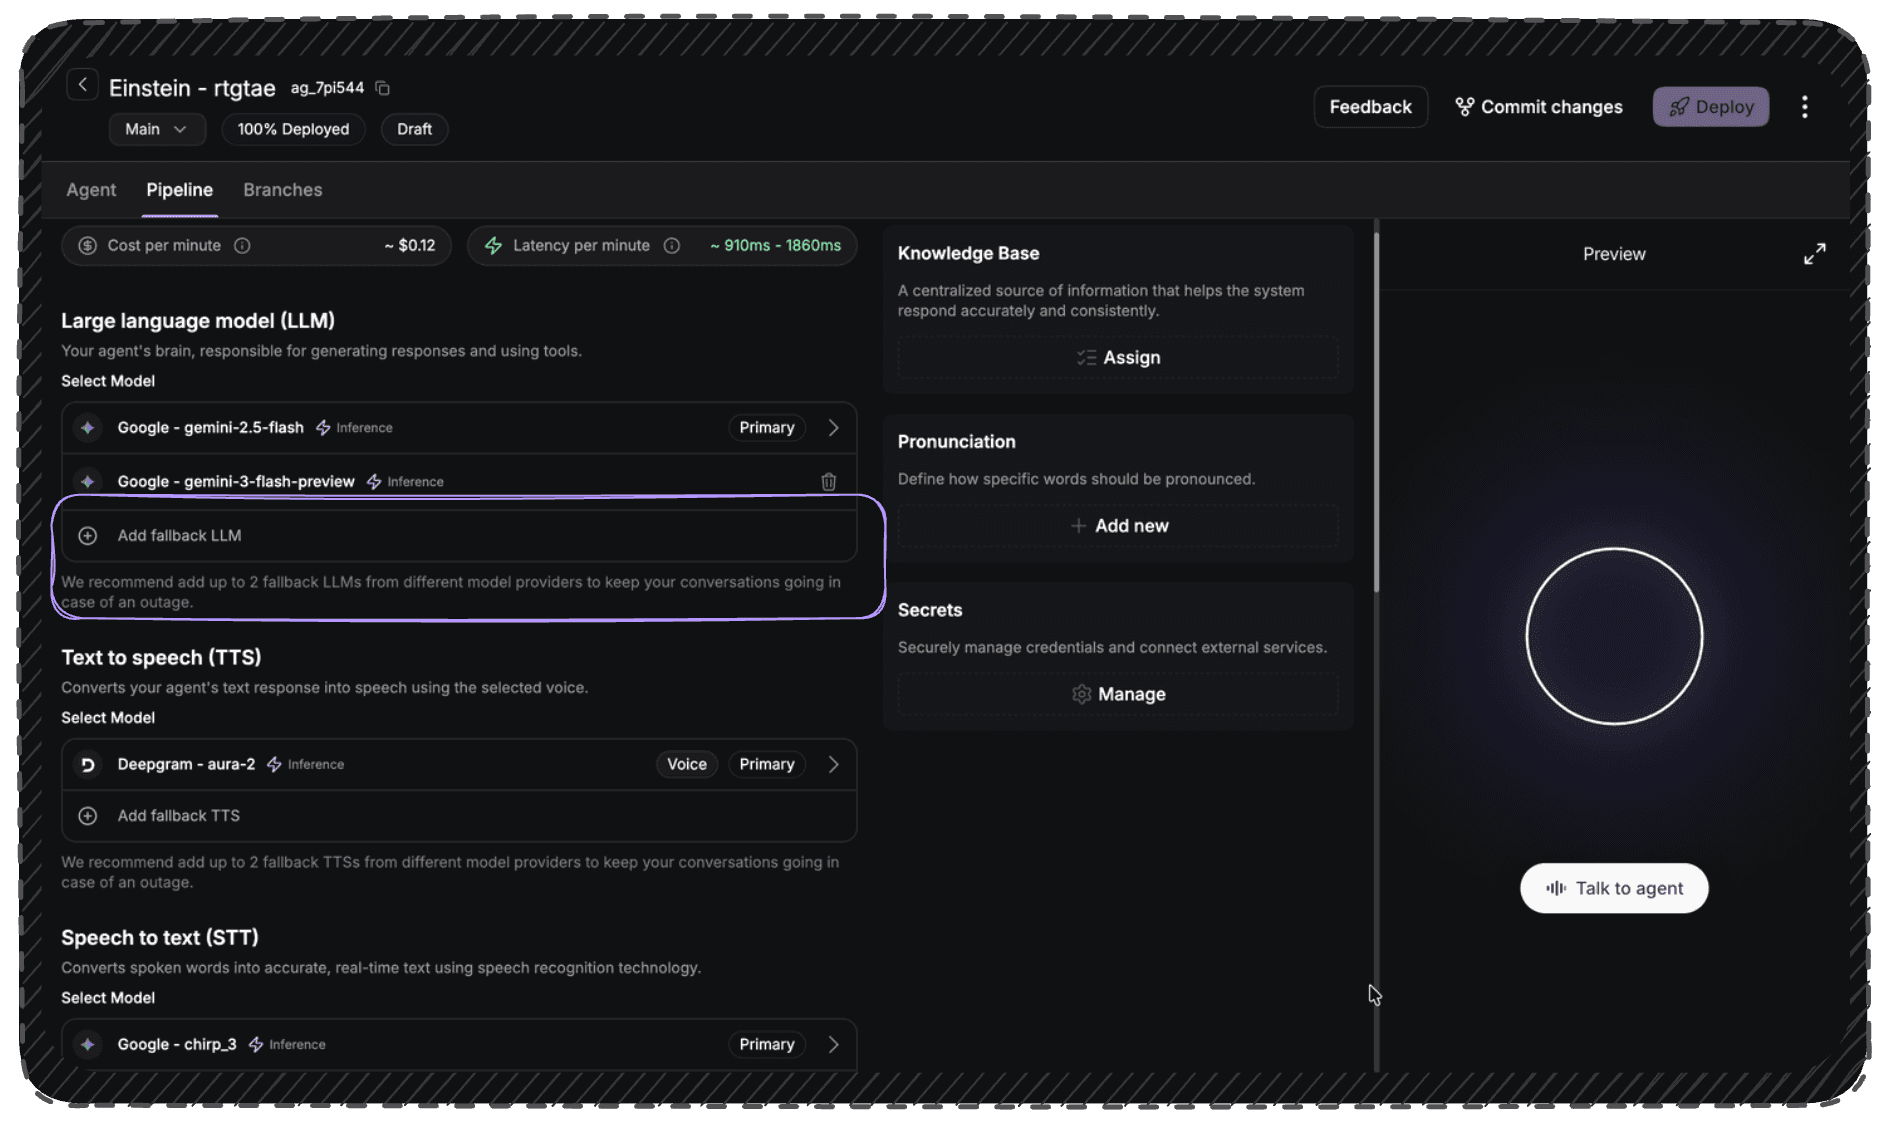Deploy the agent
The height and width of the screenshot is (1125, 1888).
[1711, 107]
